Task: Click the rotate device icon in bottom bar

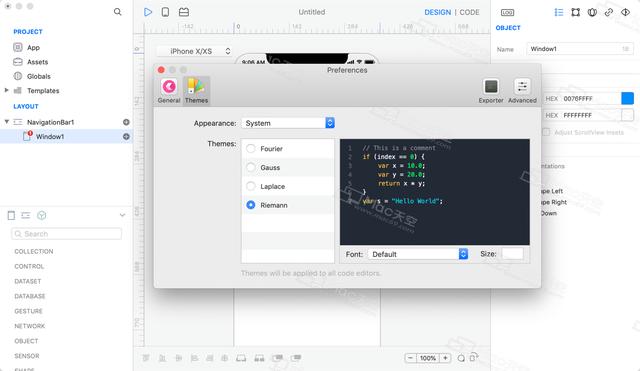Action: (473, 358)
